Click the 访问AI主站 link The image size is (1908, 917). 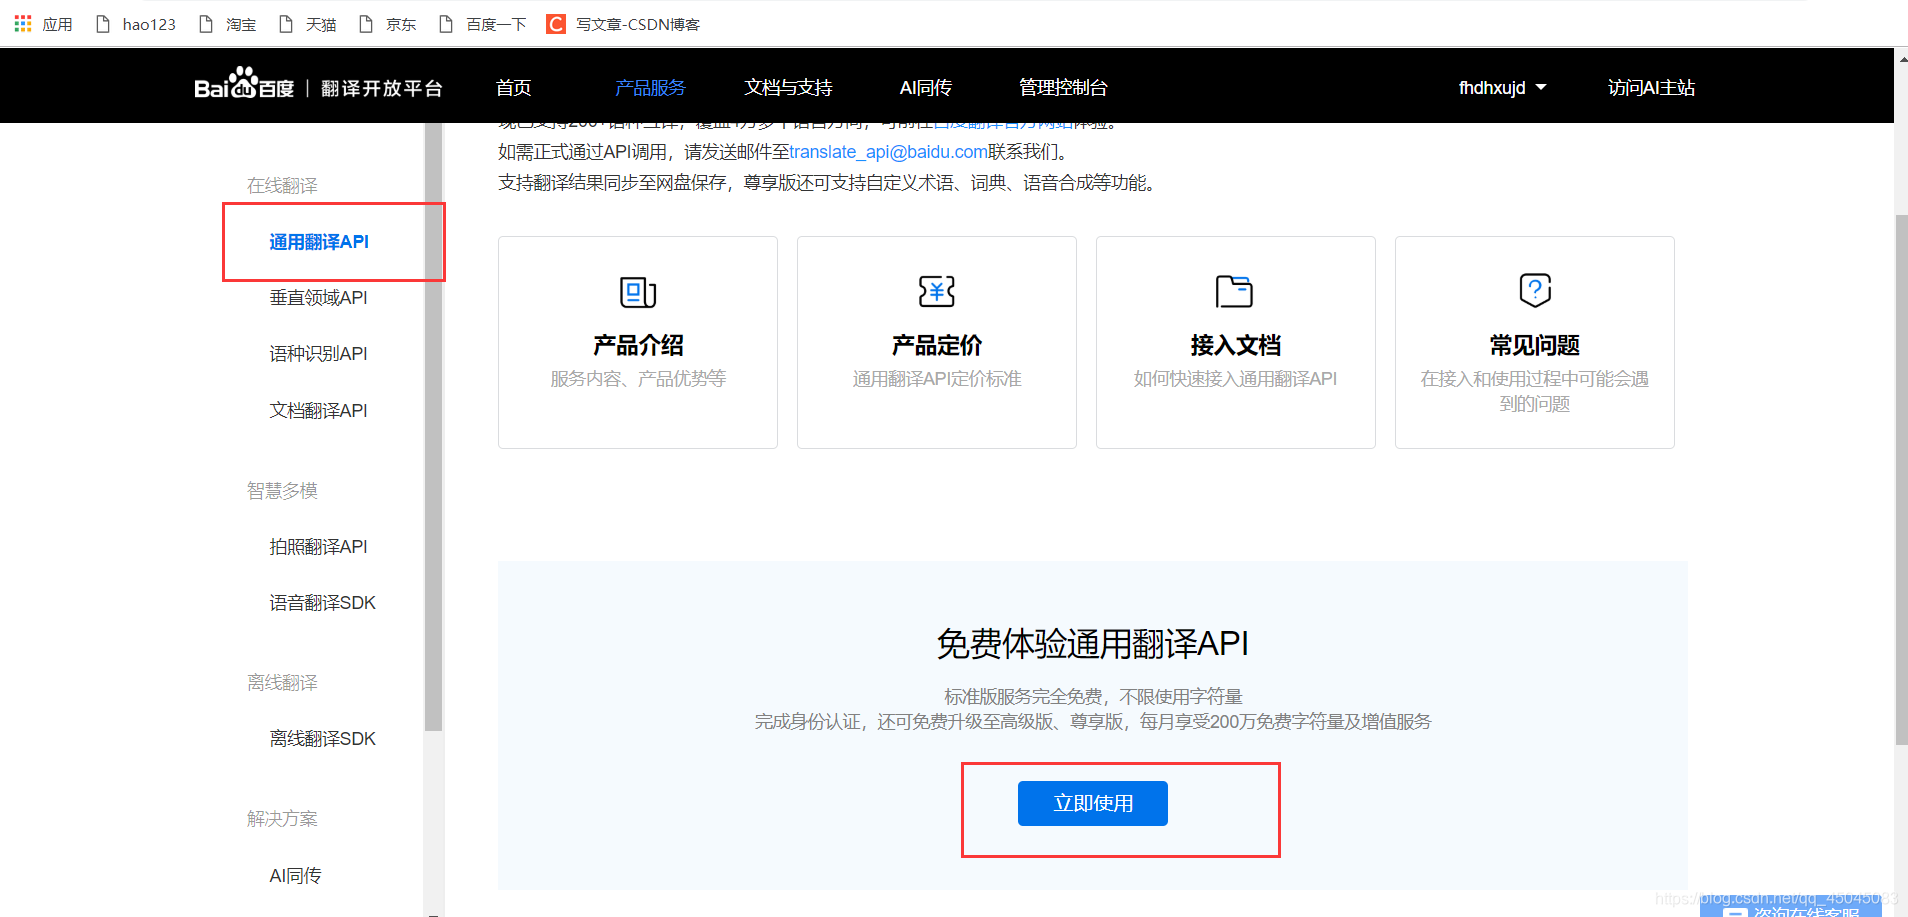1651,88
